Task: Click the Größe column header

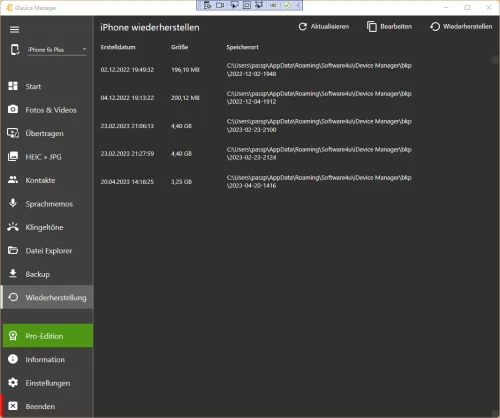Action: 179,47
